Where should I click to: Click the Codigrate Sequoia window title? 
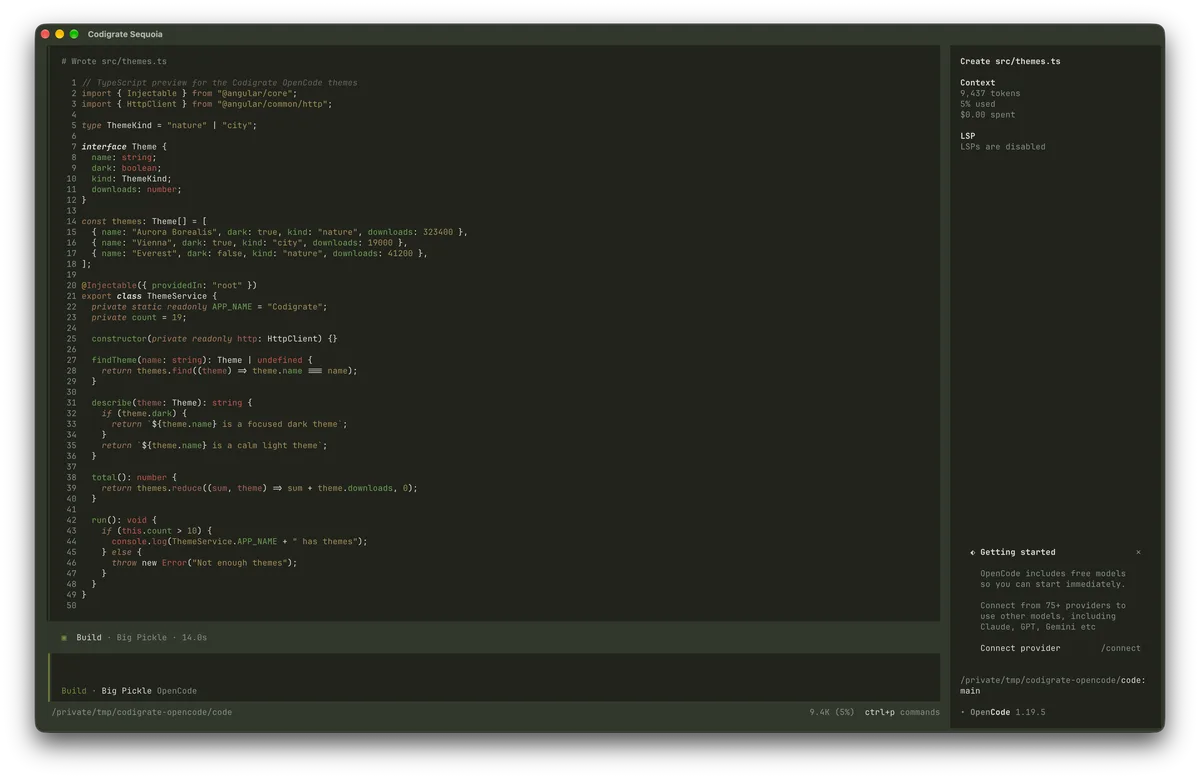pos(125,34)
